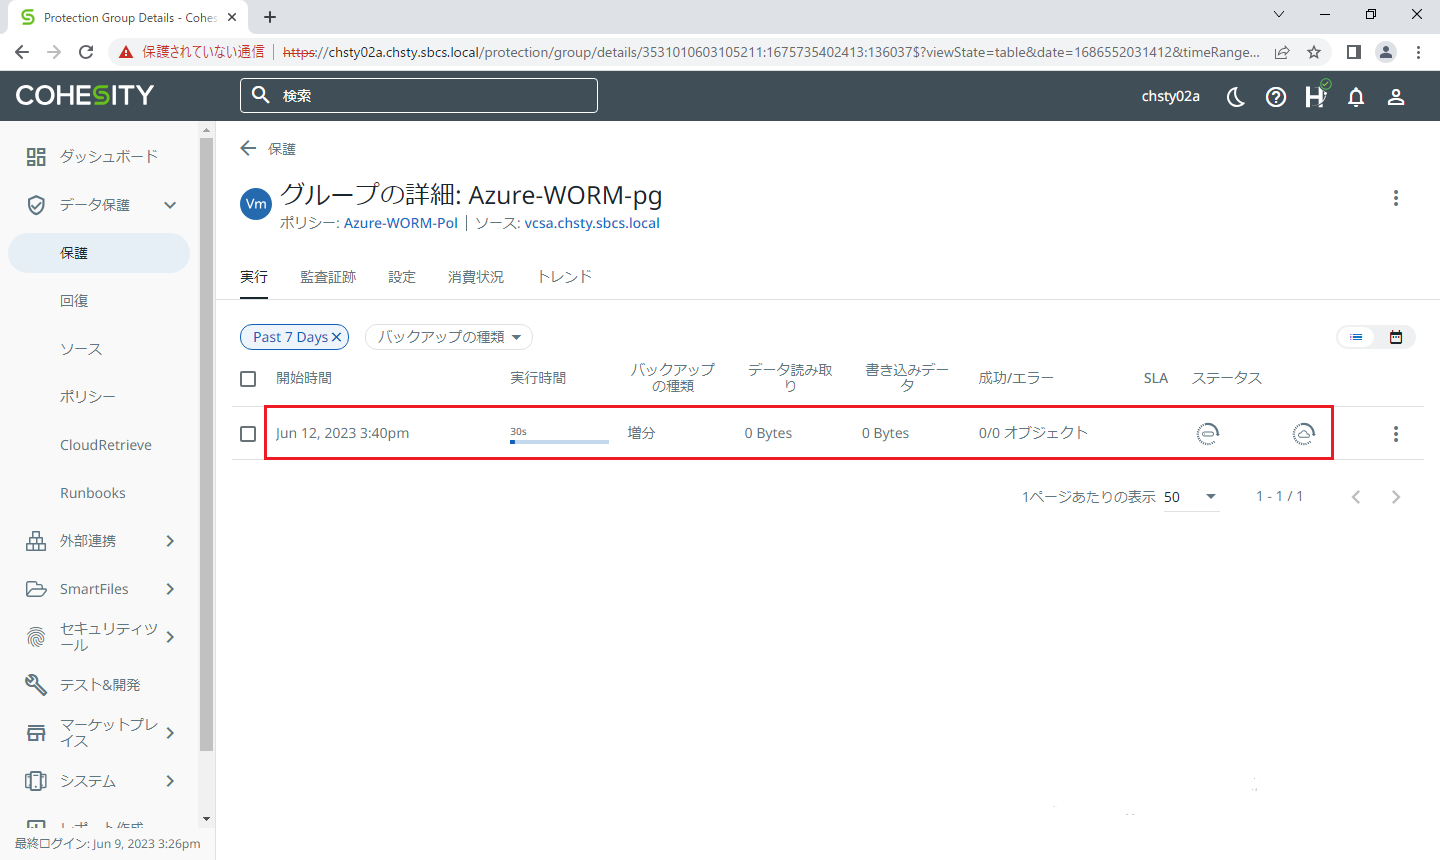Viewport: 1440px width, 860px height.
Task: Select all runs header checkbox
Action: 248,379
